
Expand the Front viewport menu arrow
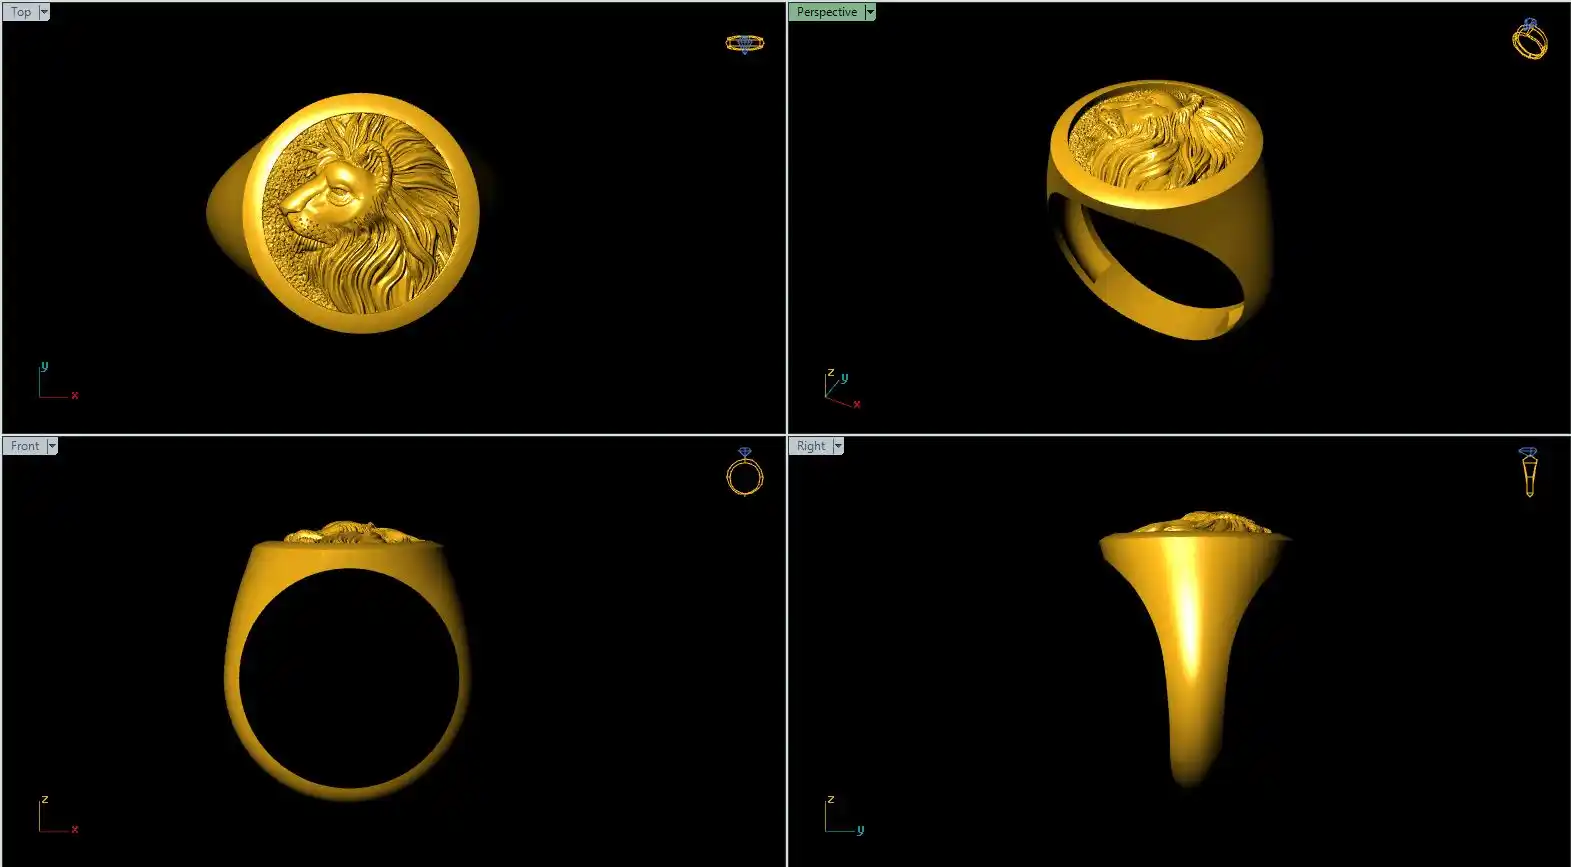pyautogui.click(x=52, y=446)
